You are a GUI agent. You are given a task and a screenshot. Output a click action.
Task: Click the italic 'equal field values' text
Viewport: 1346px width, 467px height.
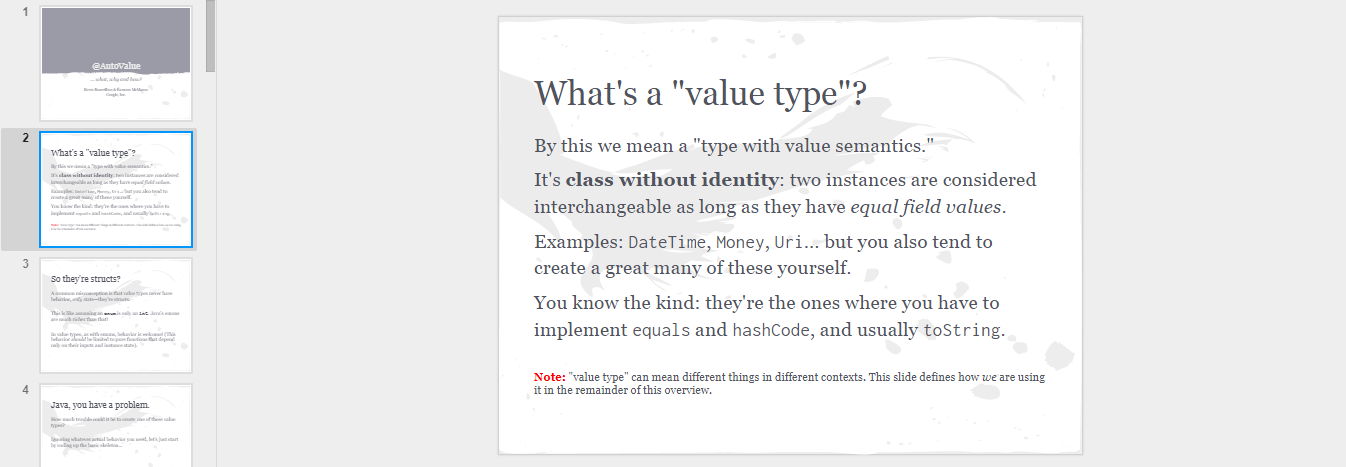pos(925,208)
